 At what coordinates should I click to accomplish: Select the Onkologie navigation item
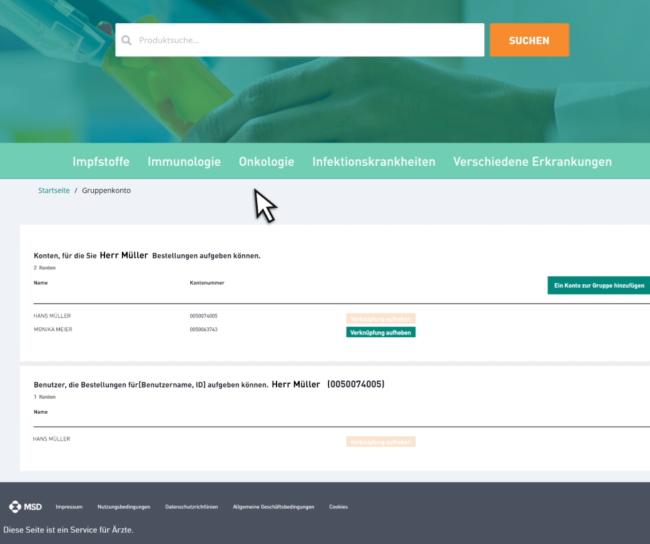click(266, 161)
